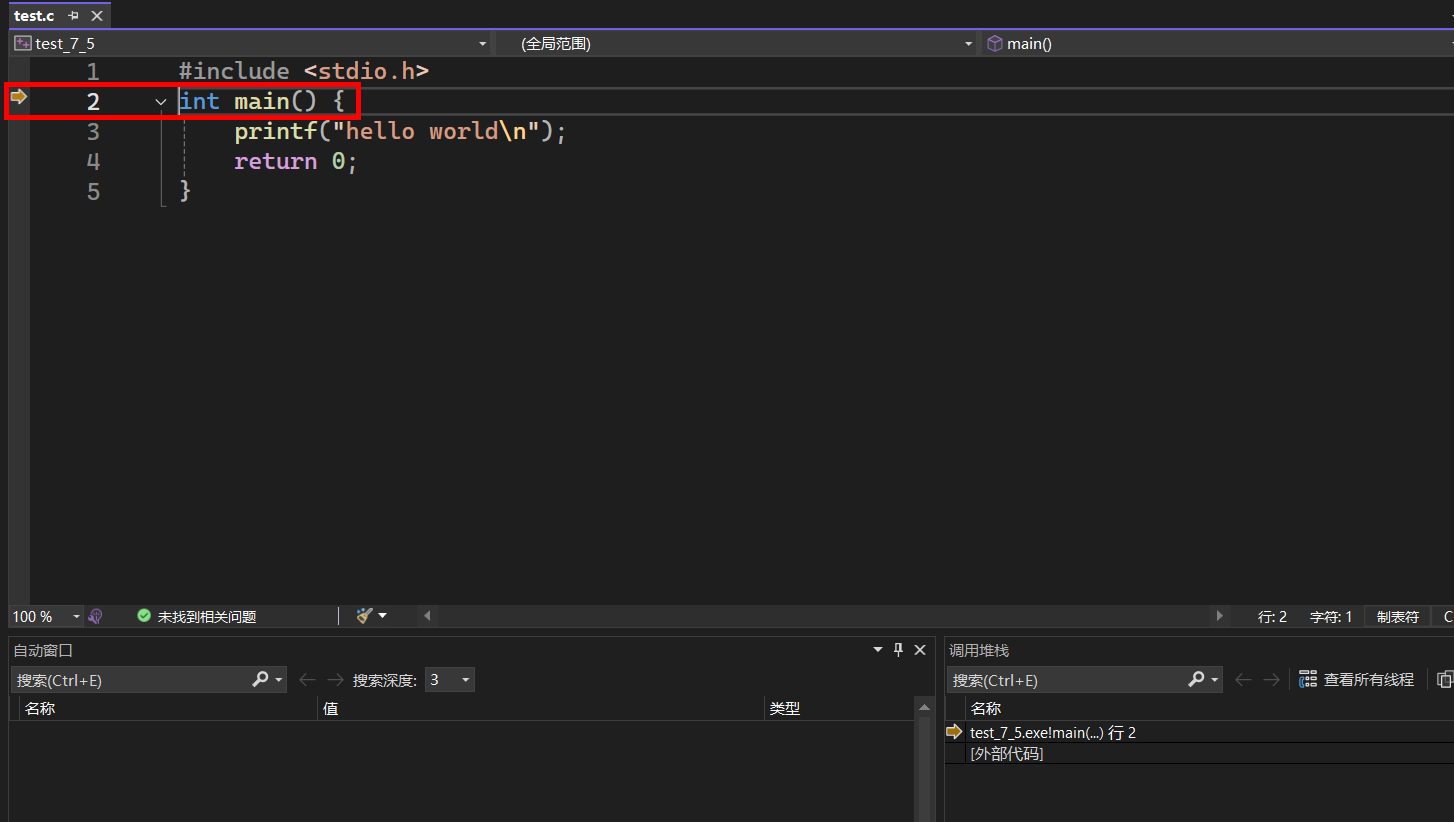Screen dimensions: 1454x822
Task: Click the 调用堆栈 search back arrow
Action: click(x=1243, y=680)
